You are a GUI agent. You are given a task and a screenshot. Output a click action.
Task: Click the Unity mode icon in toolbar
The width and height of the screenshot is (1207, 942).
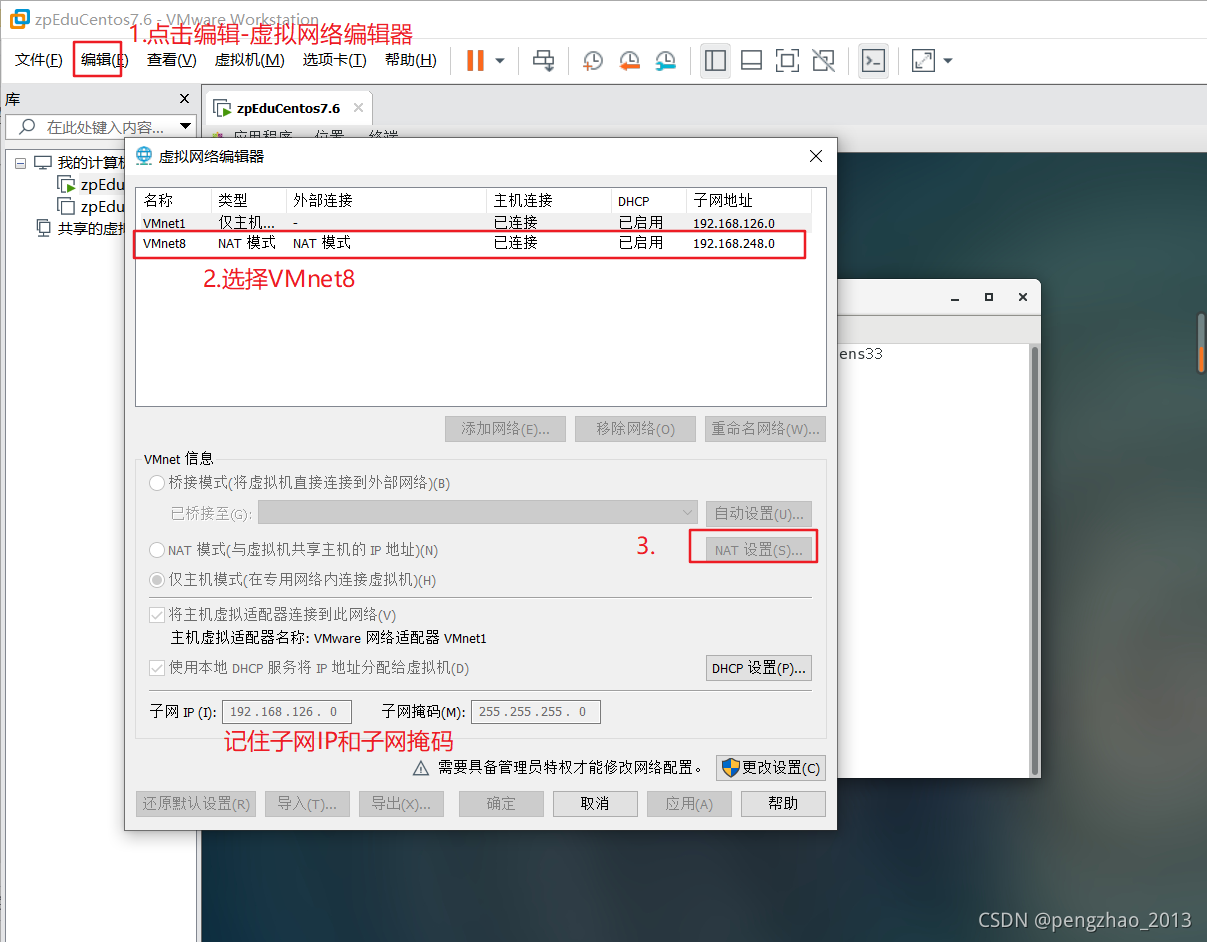point(823,61)
